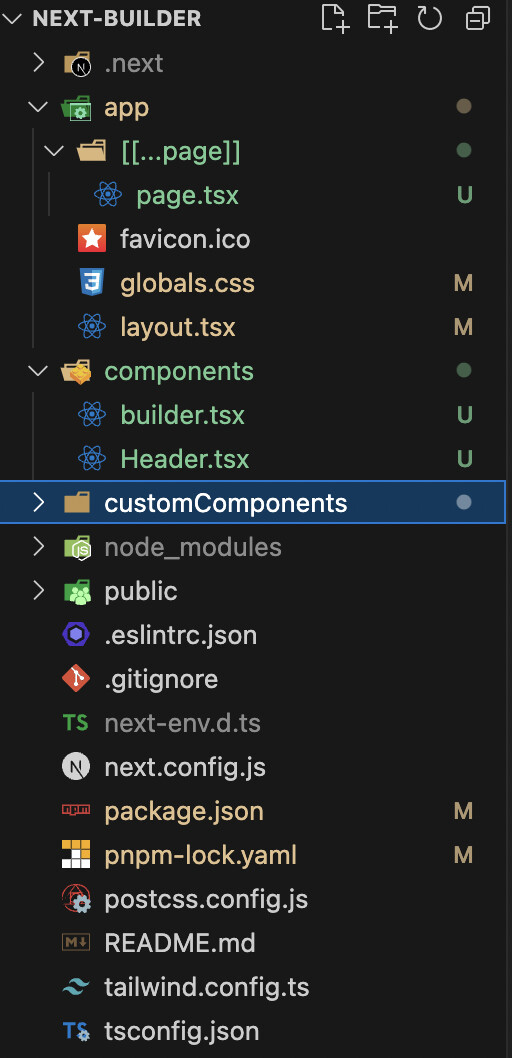Screen dimensions: 512x1058
Task: Click the React icon beside page.tsx
Action: tap(108, 195)
